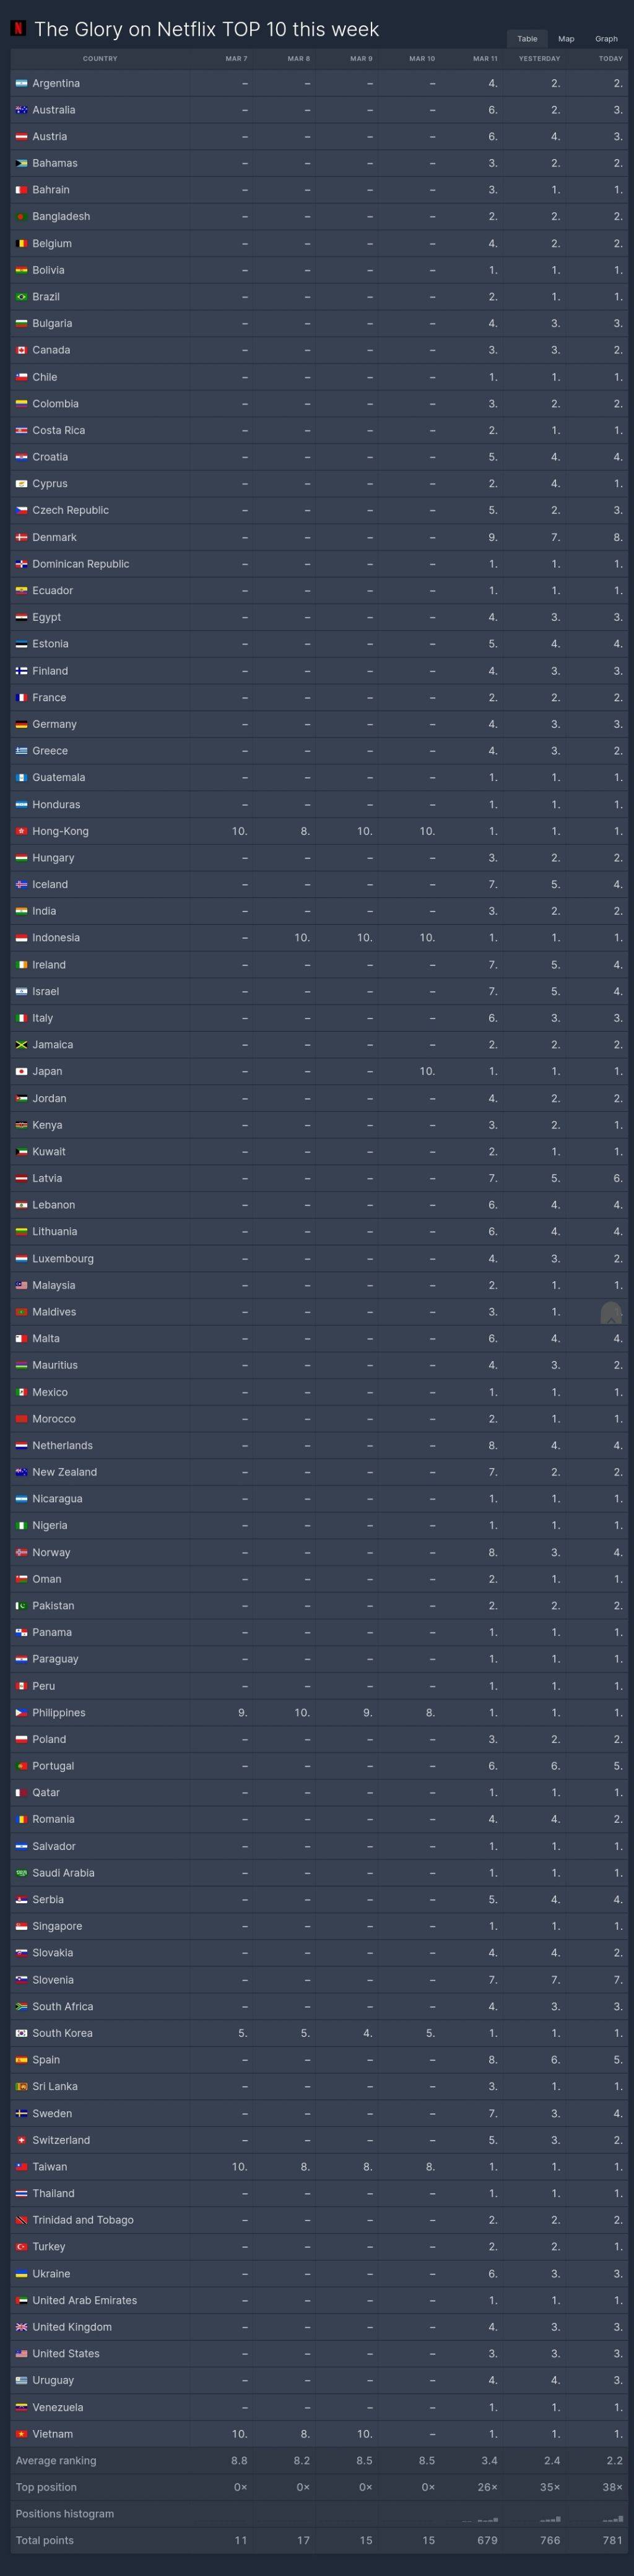
Task: Click the Country column header
Action: coord(100,59)
